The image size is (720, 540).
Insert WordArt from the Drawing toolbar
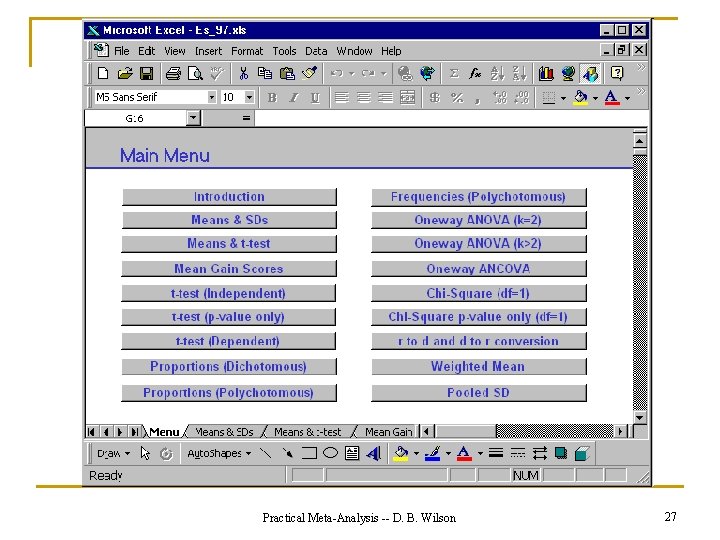(374, 453)
